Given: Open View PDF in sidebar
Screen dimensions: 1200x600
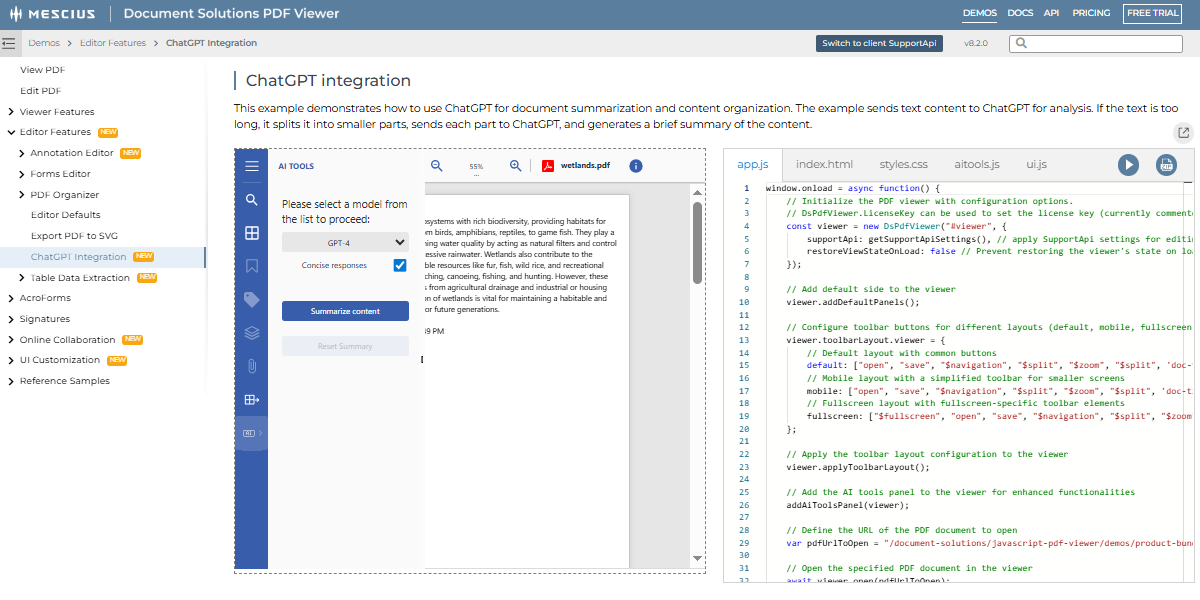Looking at the screenshot, I should tap(43, 70).
